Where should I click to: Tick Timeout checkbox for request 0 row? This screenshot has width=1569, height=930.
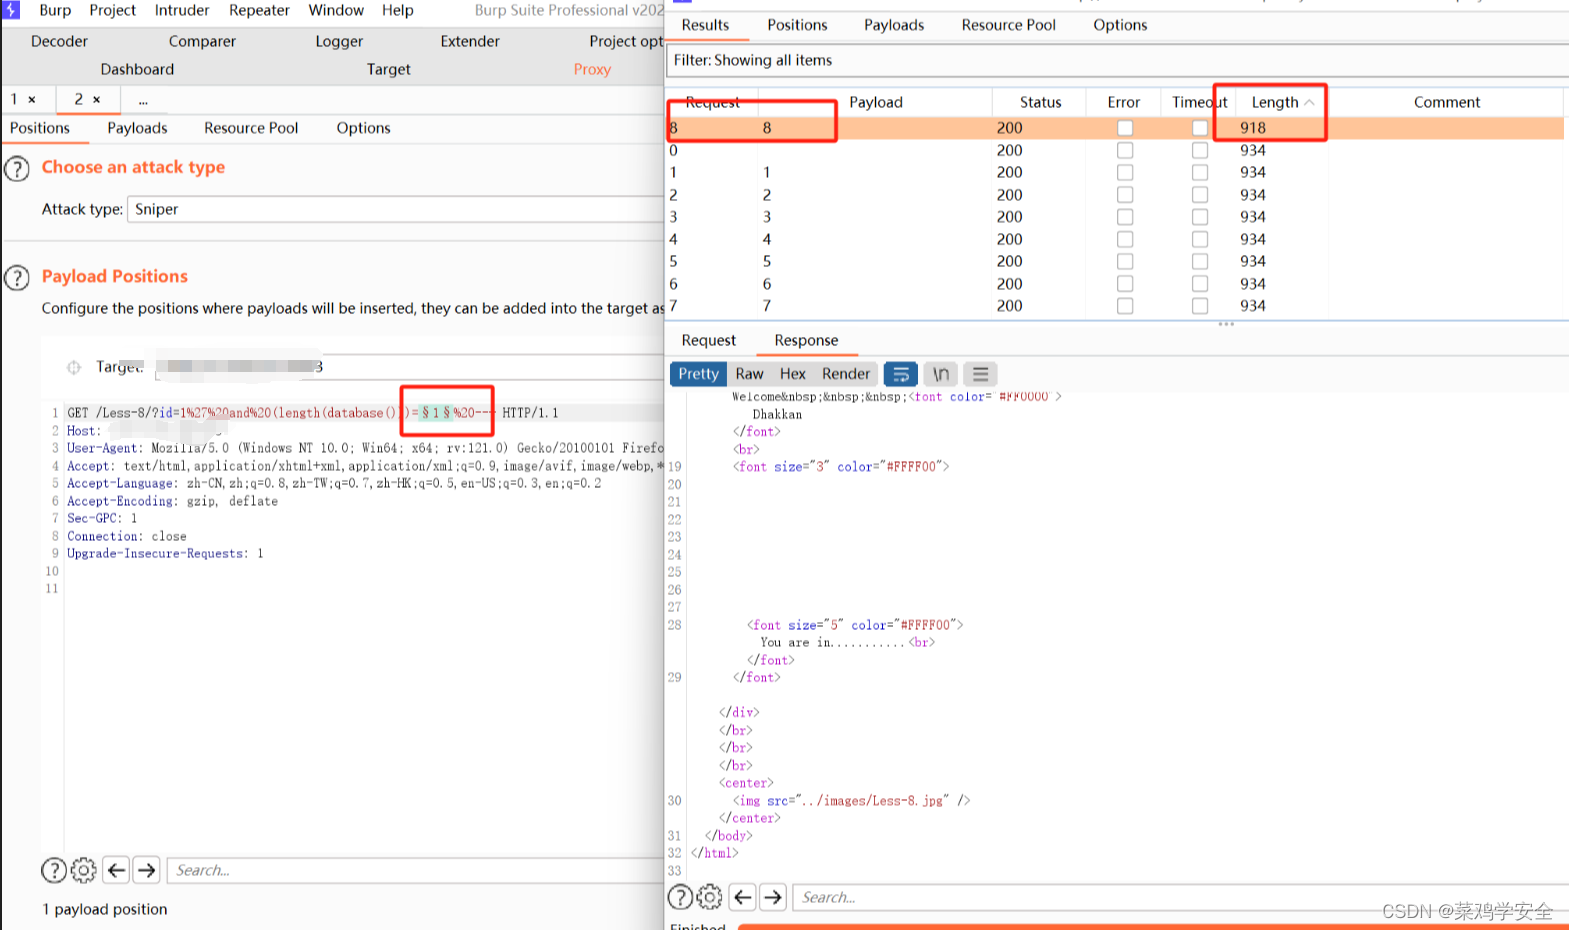pos(1200,150)
